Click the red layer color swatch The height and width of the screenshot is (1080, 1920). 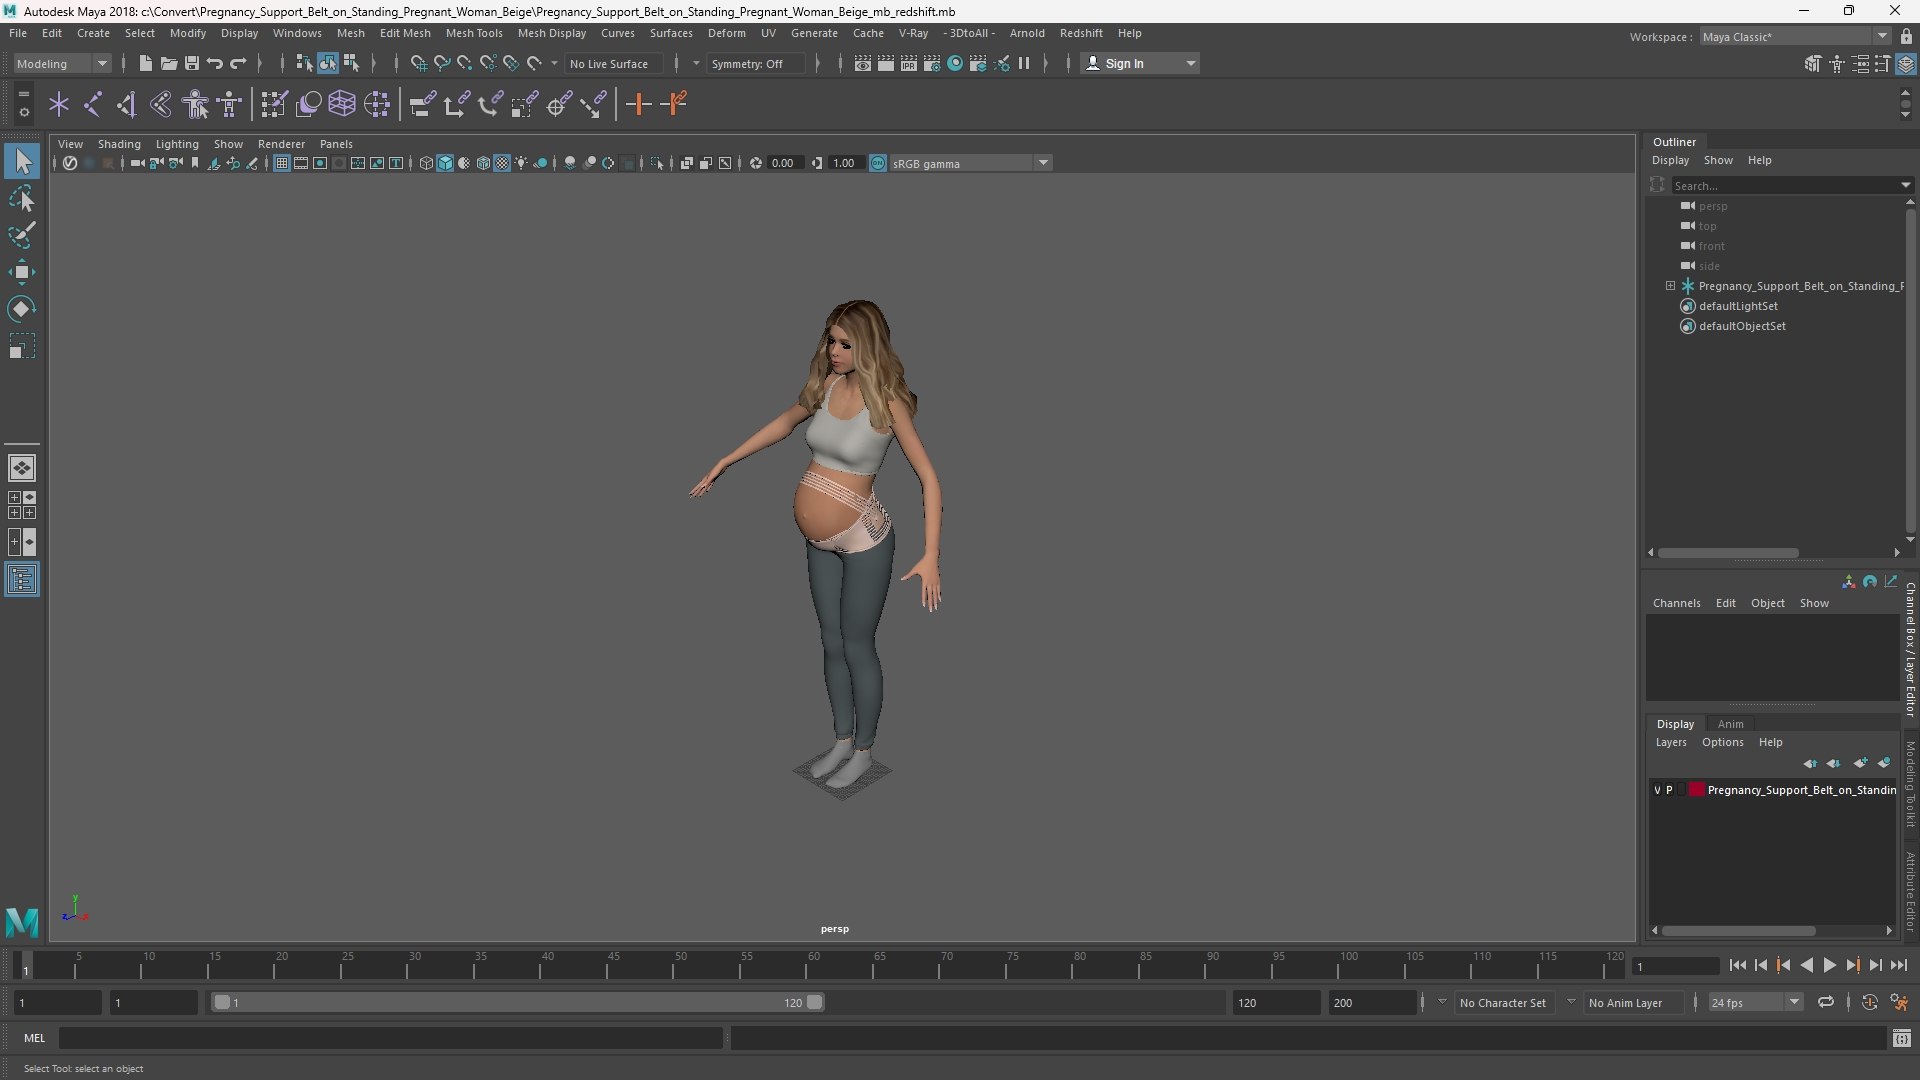point(1696,790)
